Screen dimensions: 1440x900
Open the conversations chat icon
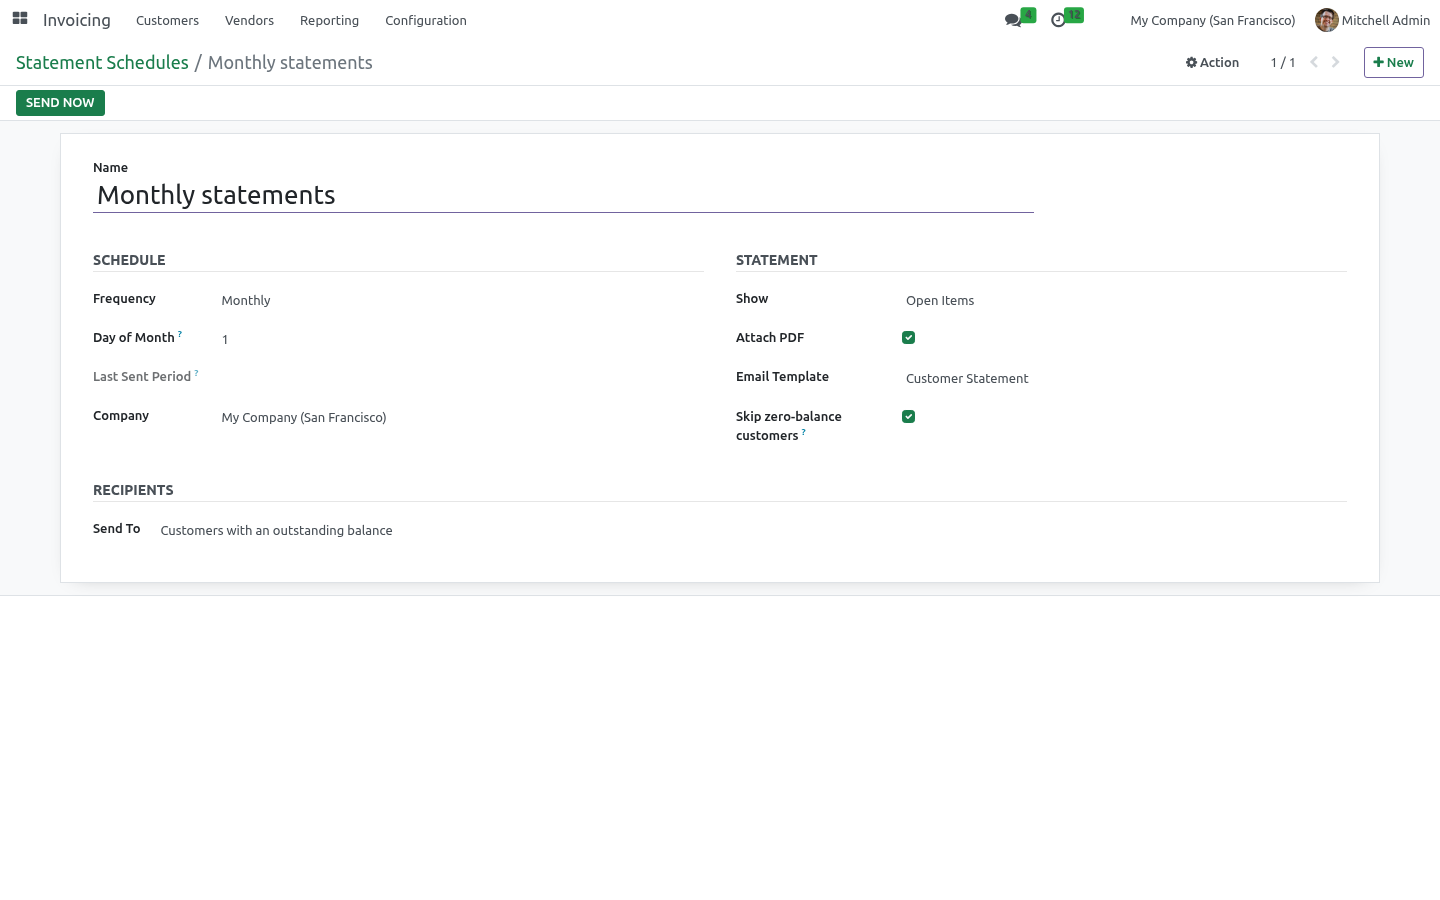1014,20
